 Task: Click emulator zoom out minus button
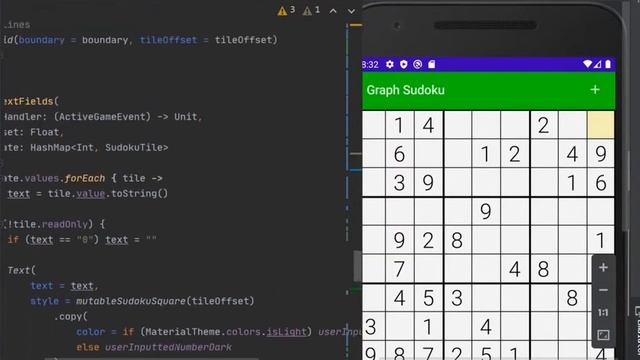pyautogui.click(x=603, y=290)
